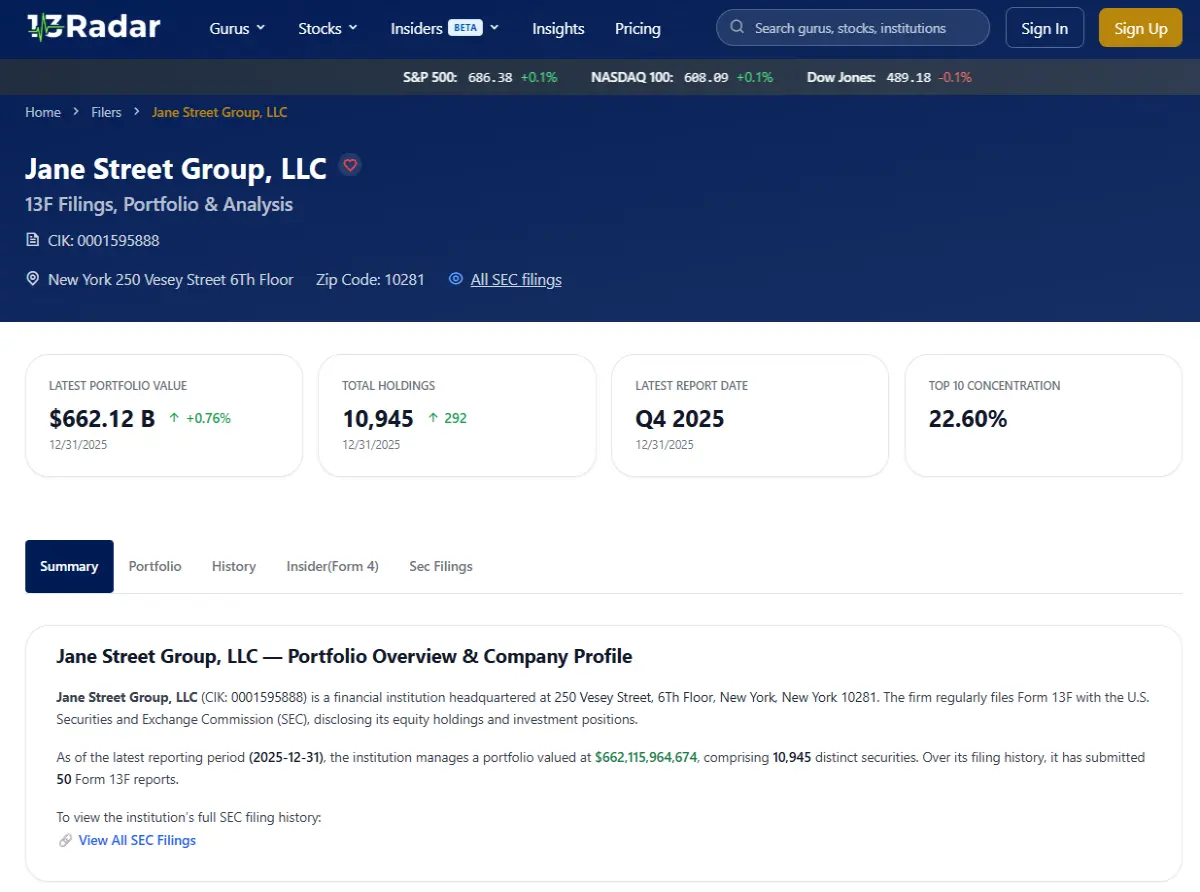Click the Q4 2025 report date
Screen dimensions: 1200x892
click(680, 418)
